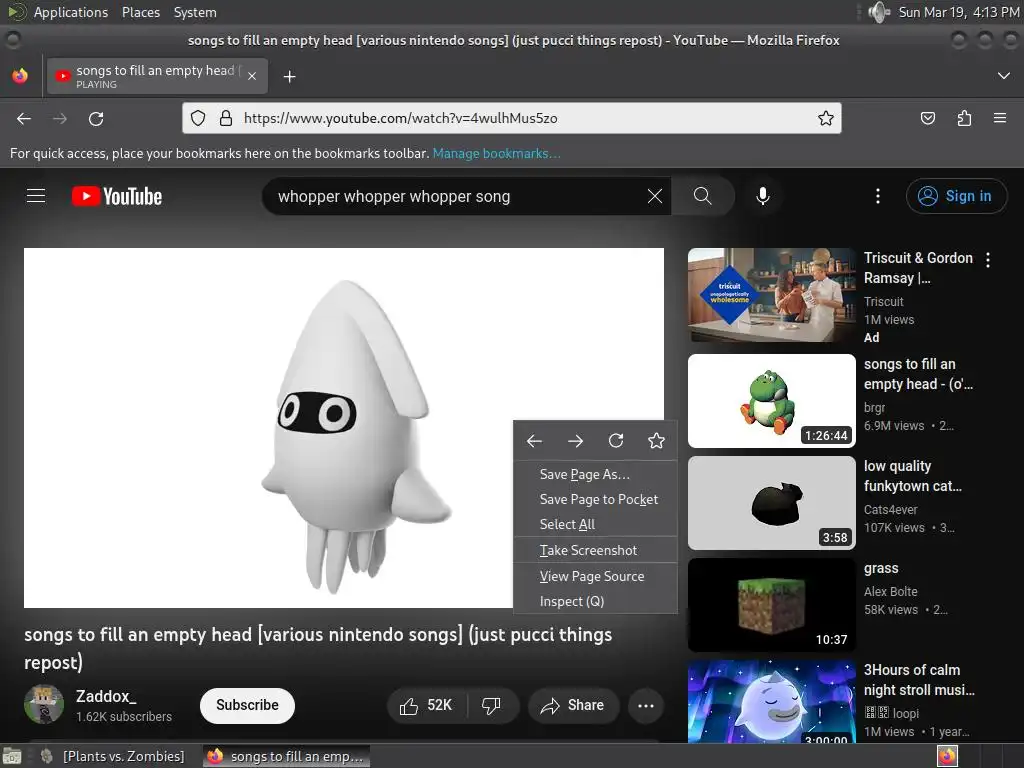Open the Save to Pocket toolbar icon
This screenshot has height=768, width=1024.
point(927,118)
